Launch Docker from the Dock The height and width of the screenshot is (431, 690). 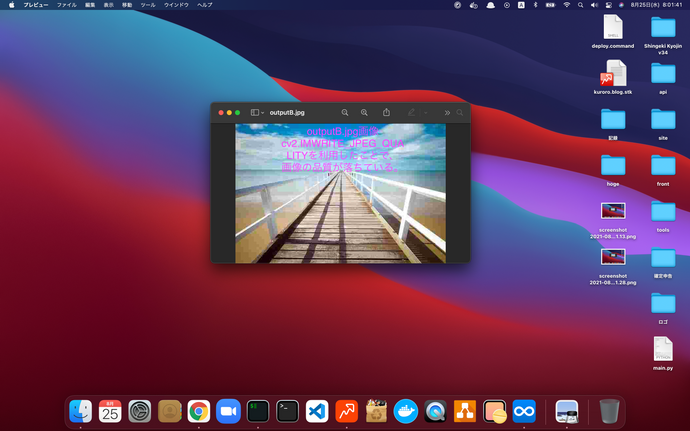pos(406,411)
